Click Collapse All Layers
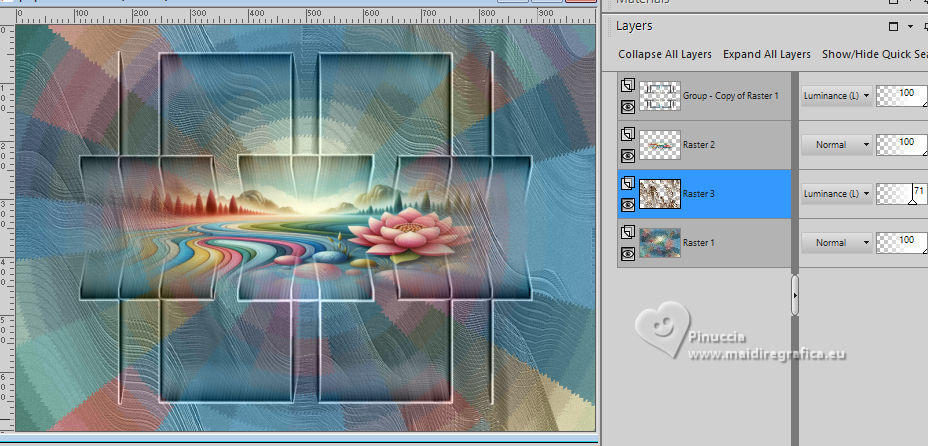The image size is (928, 446). pos(665,54)
